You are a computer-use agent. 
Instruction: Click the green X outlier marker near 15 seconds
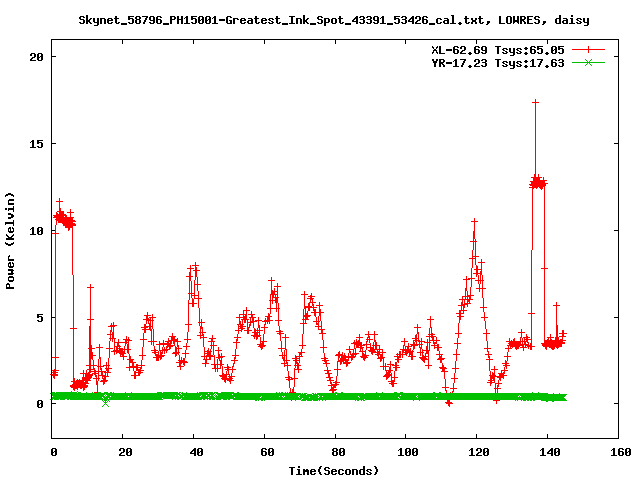[106, 402]
